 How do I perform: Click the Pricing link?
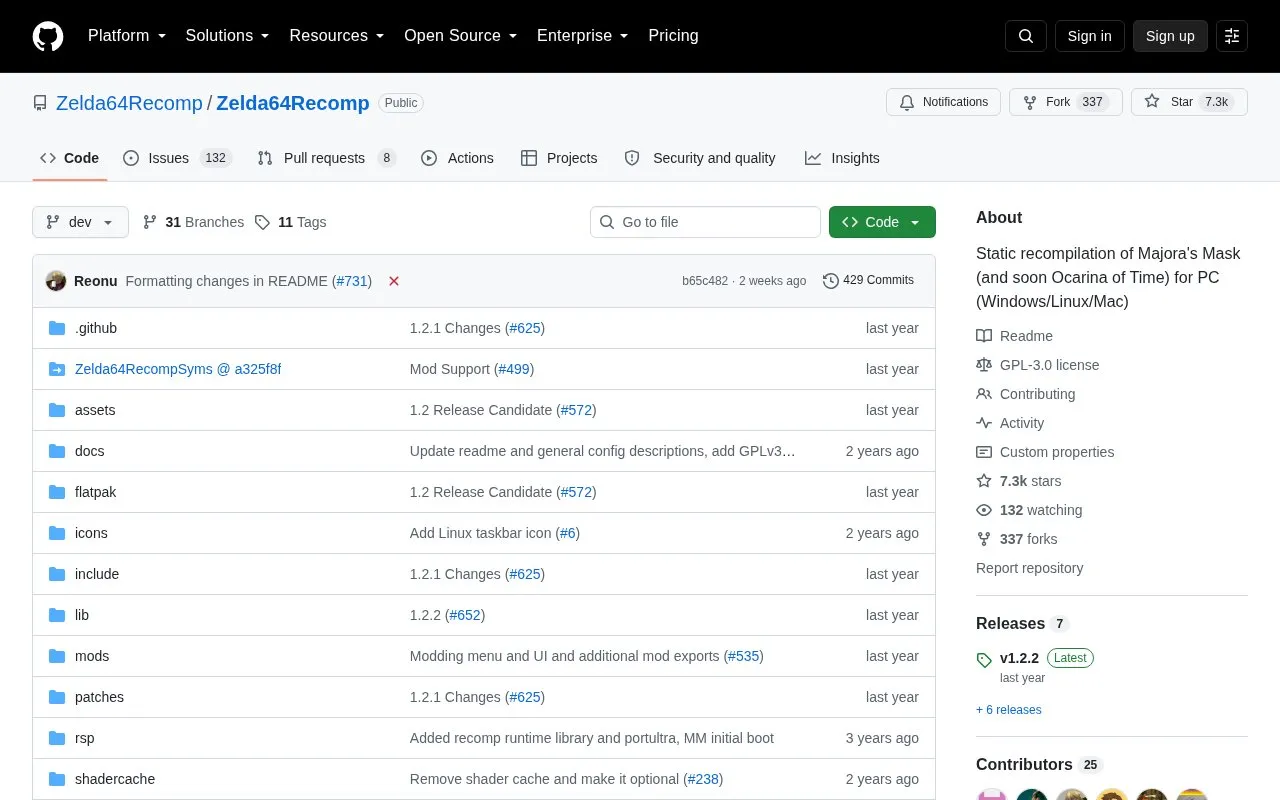pyautogui.click(x=673, y=36)
